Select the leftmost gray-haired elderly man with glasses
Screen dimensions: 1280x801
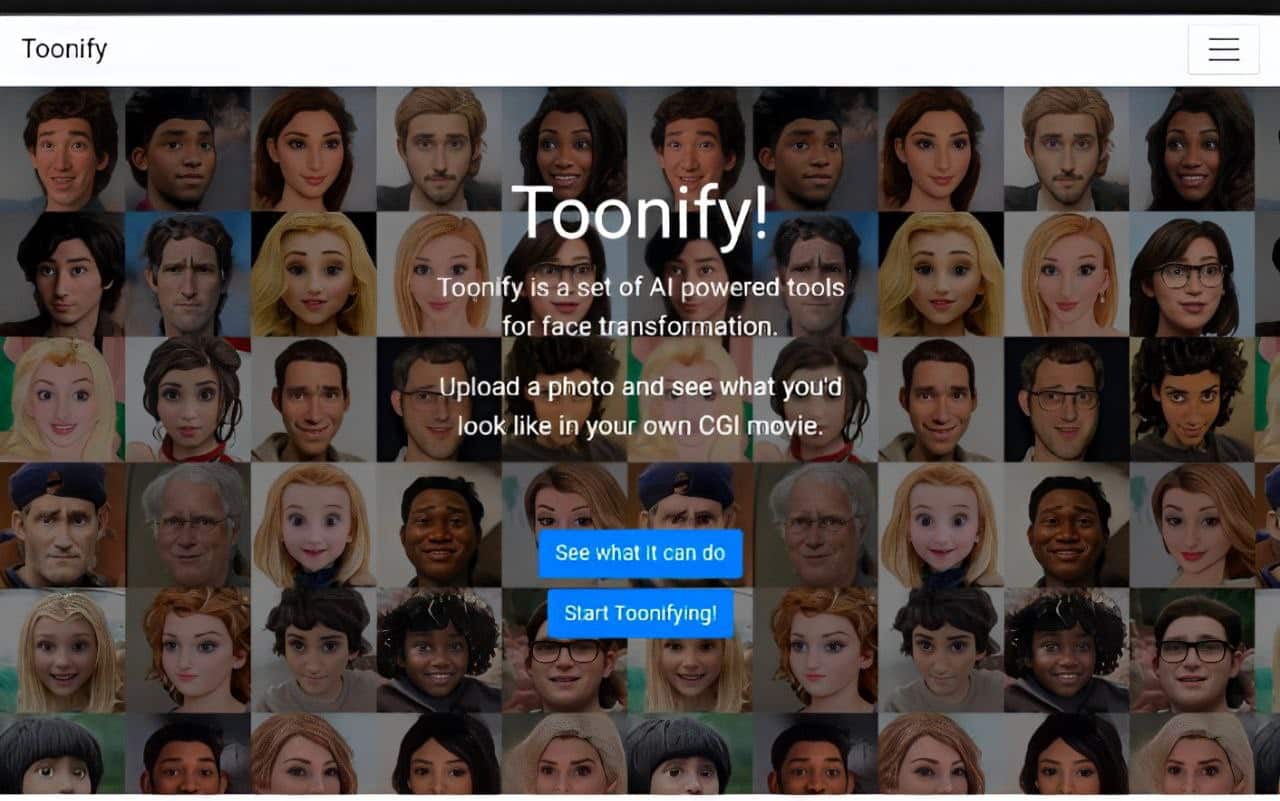188,525
